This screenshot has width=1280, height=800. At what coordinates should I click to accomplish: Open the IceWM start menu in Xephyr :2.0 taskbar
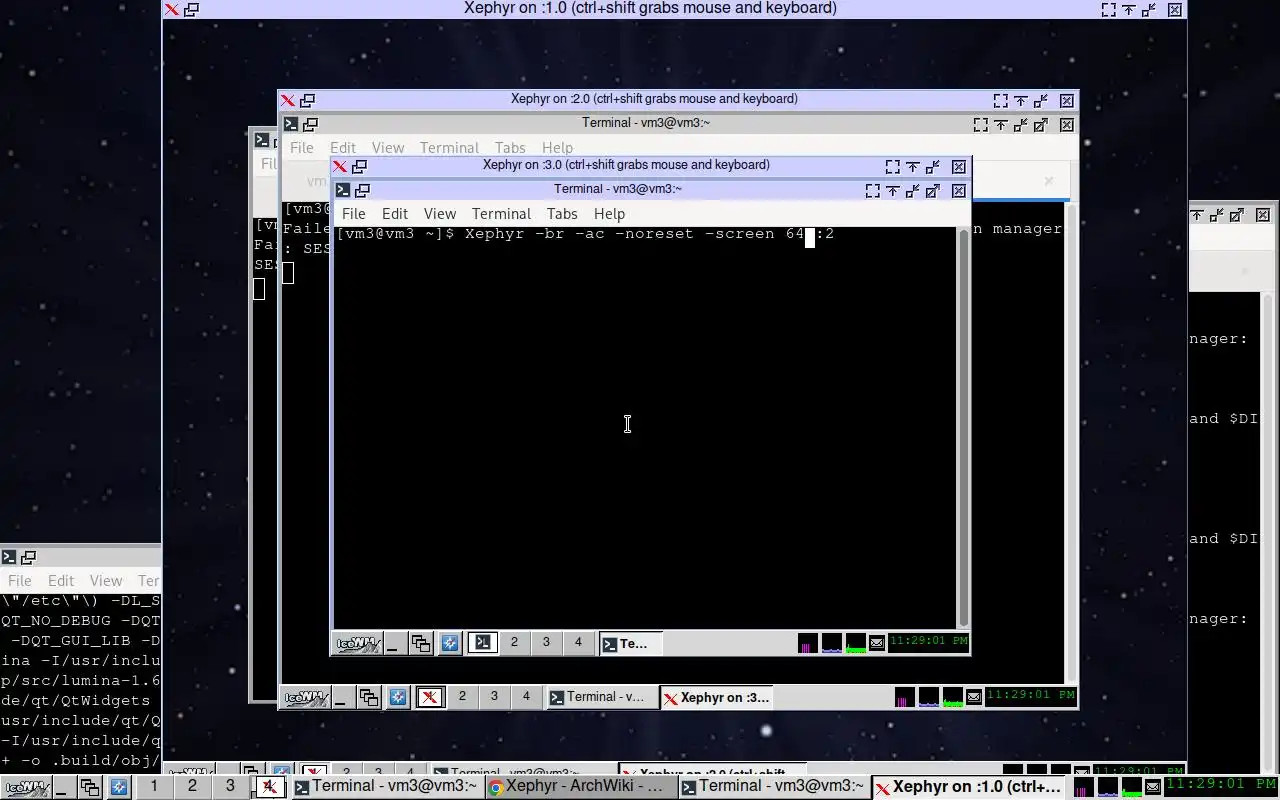click(x=306, y=697)
